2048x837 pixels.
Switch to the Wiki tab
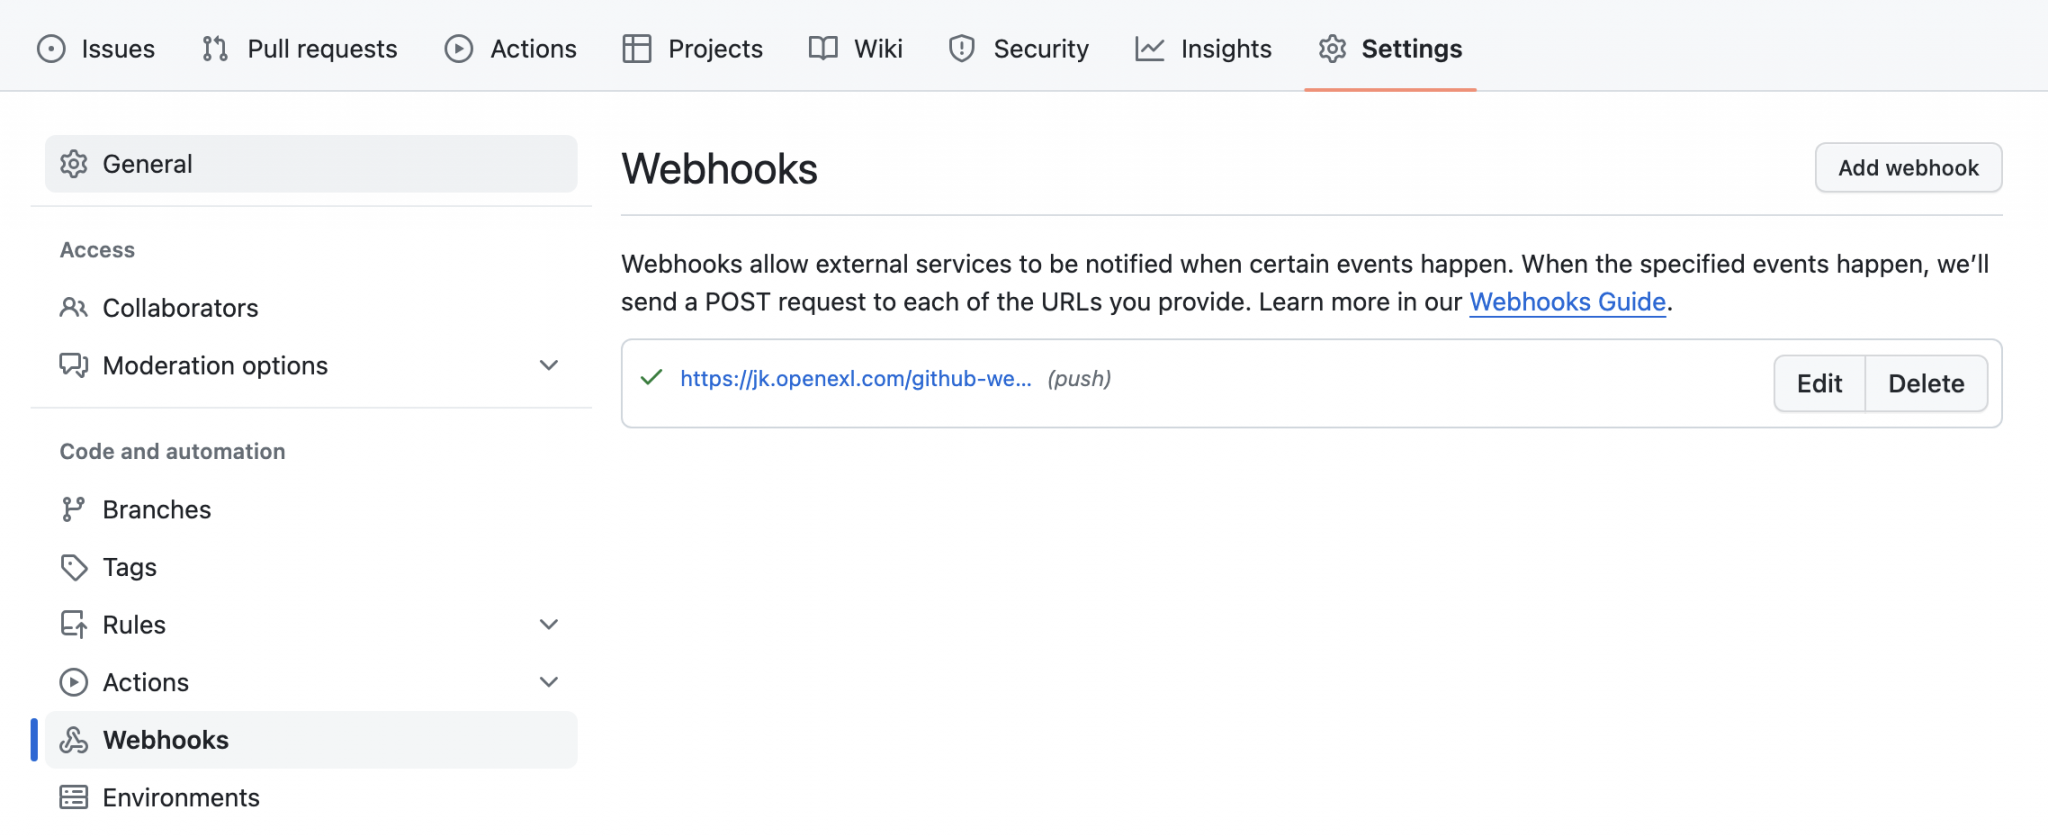point(856,49)
